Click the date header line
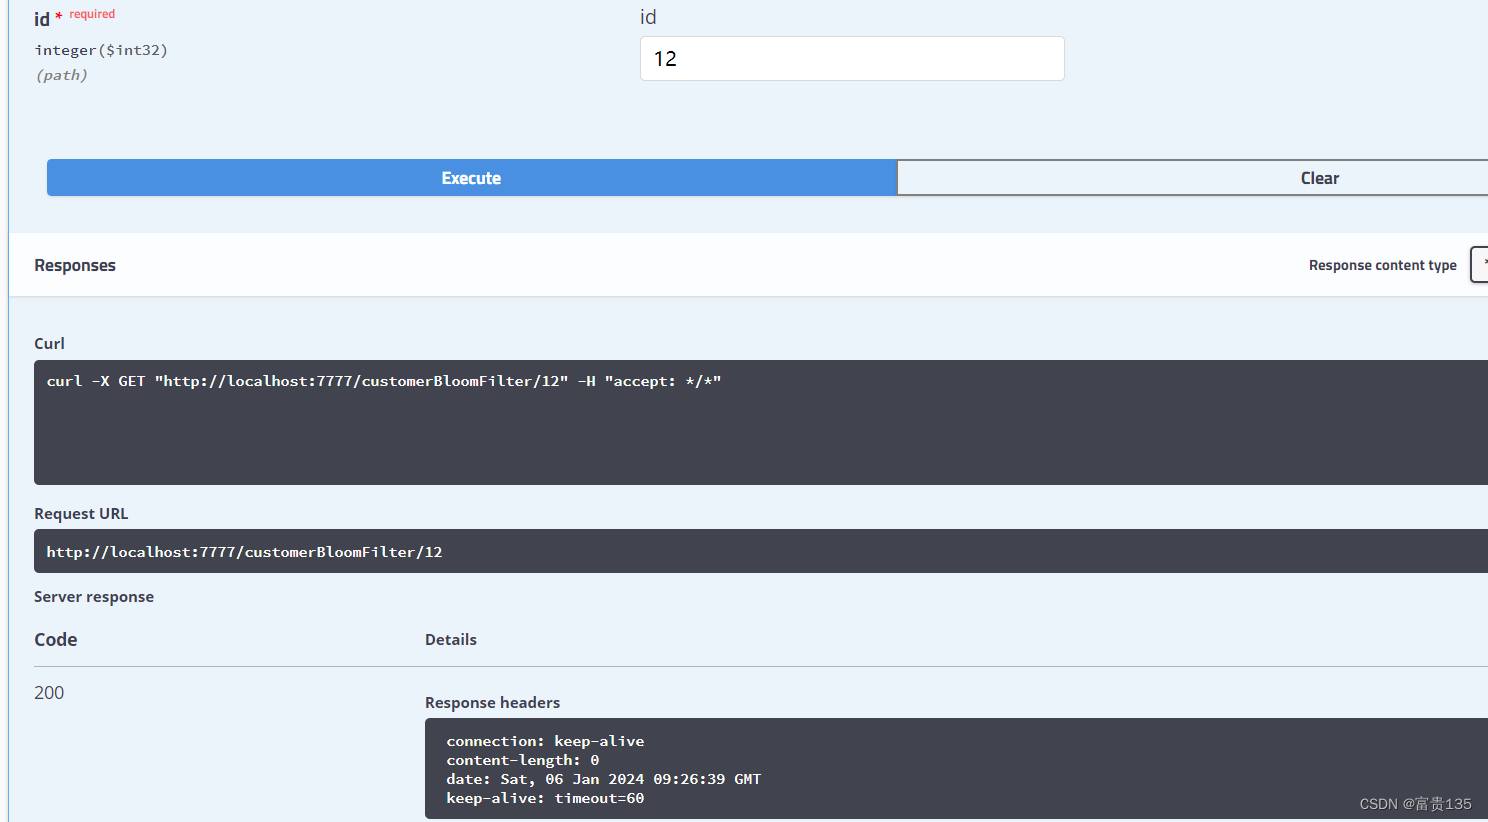This screenshot has height=822, width=1488. click(604, 779)
